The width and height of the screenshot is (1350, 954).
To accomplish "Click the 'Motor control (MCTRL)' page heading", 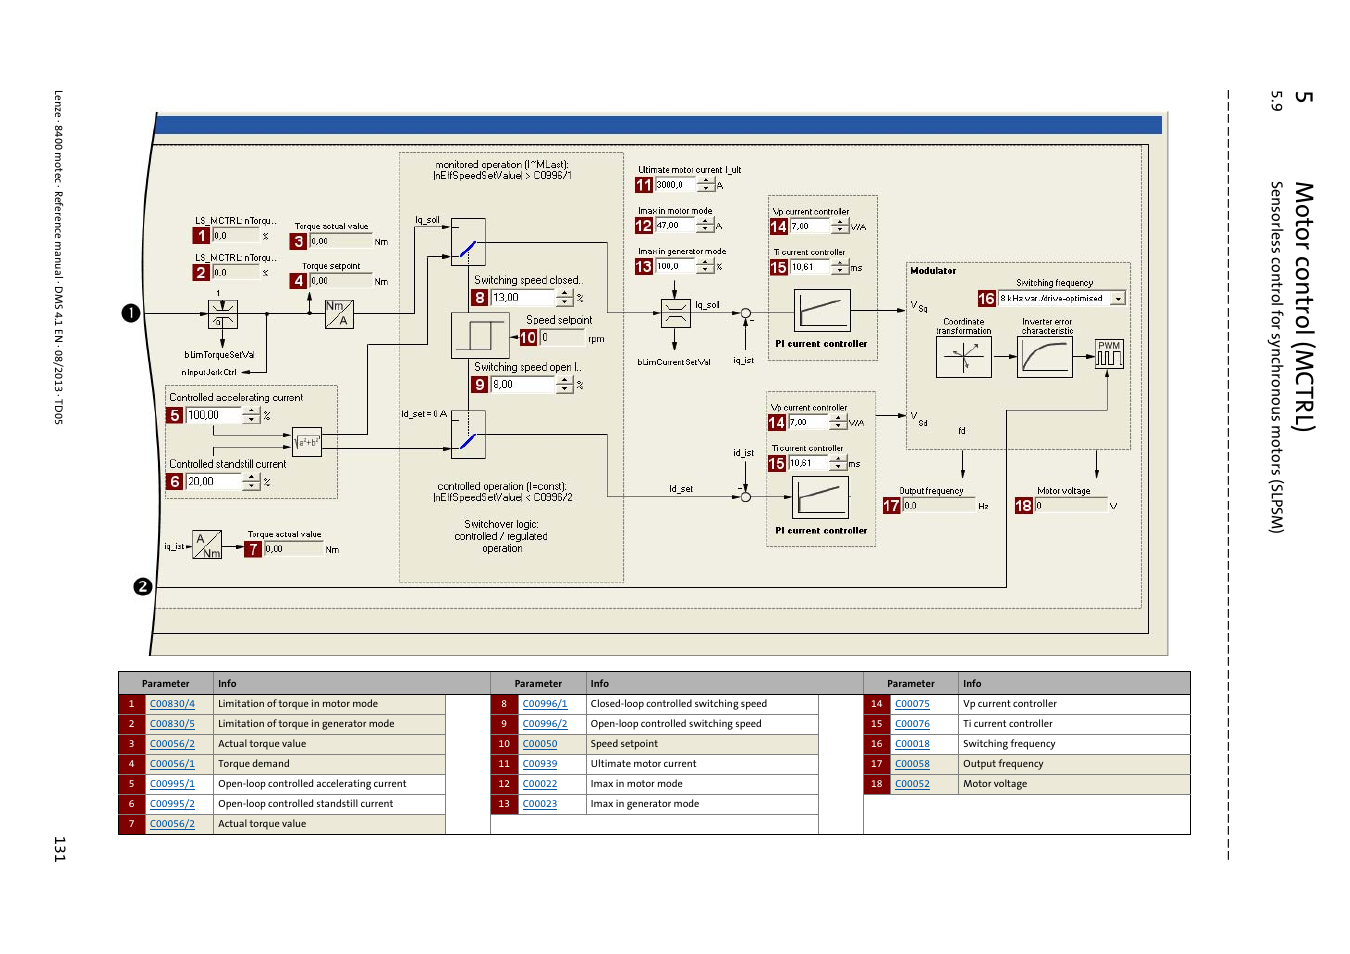I will coord(1303,306).
